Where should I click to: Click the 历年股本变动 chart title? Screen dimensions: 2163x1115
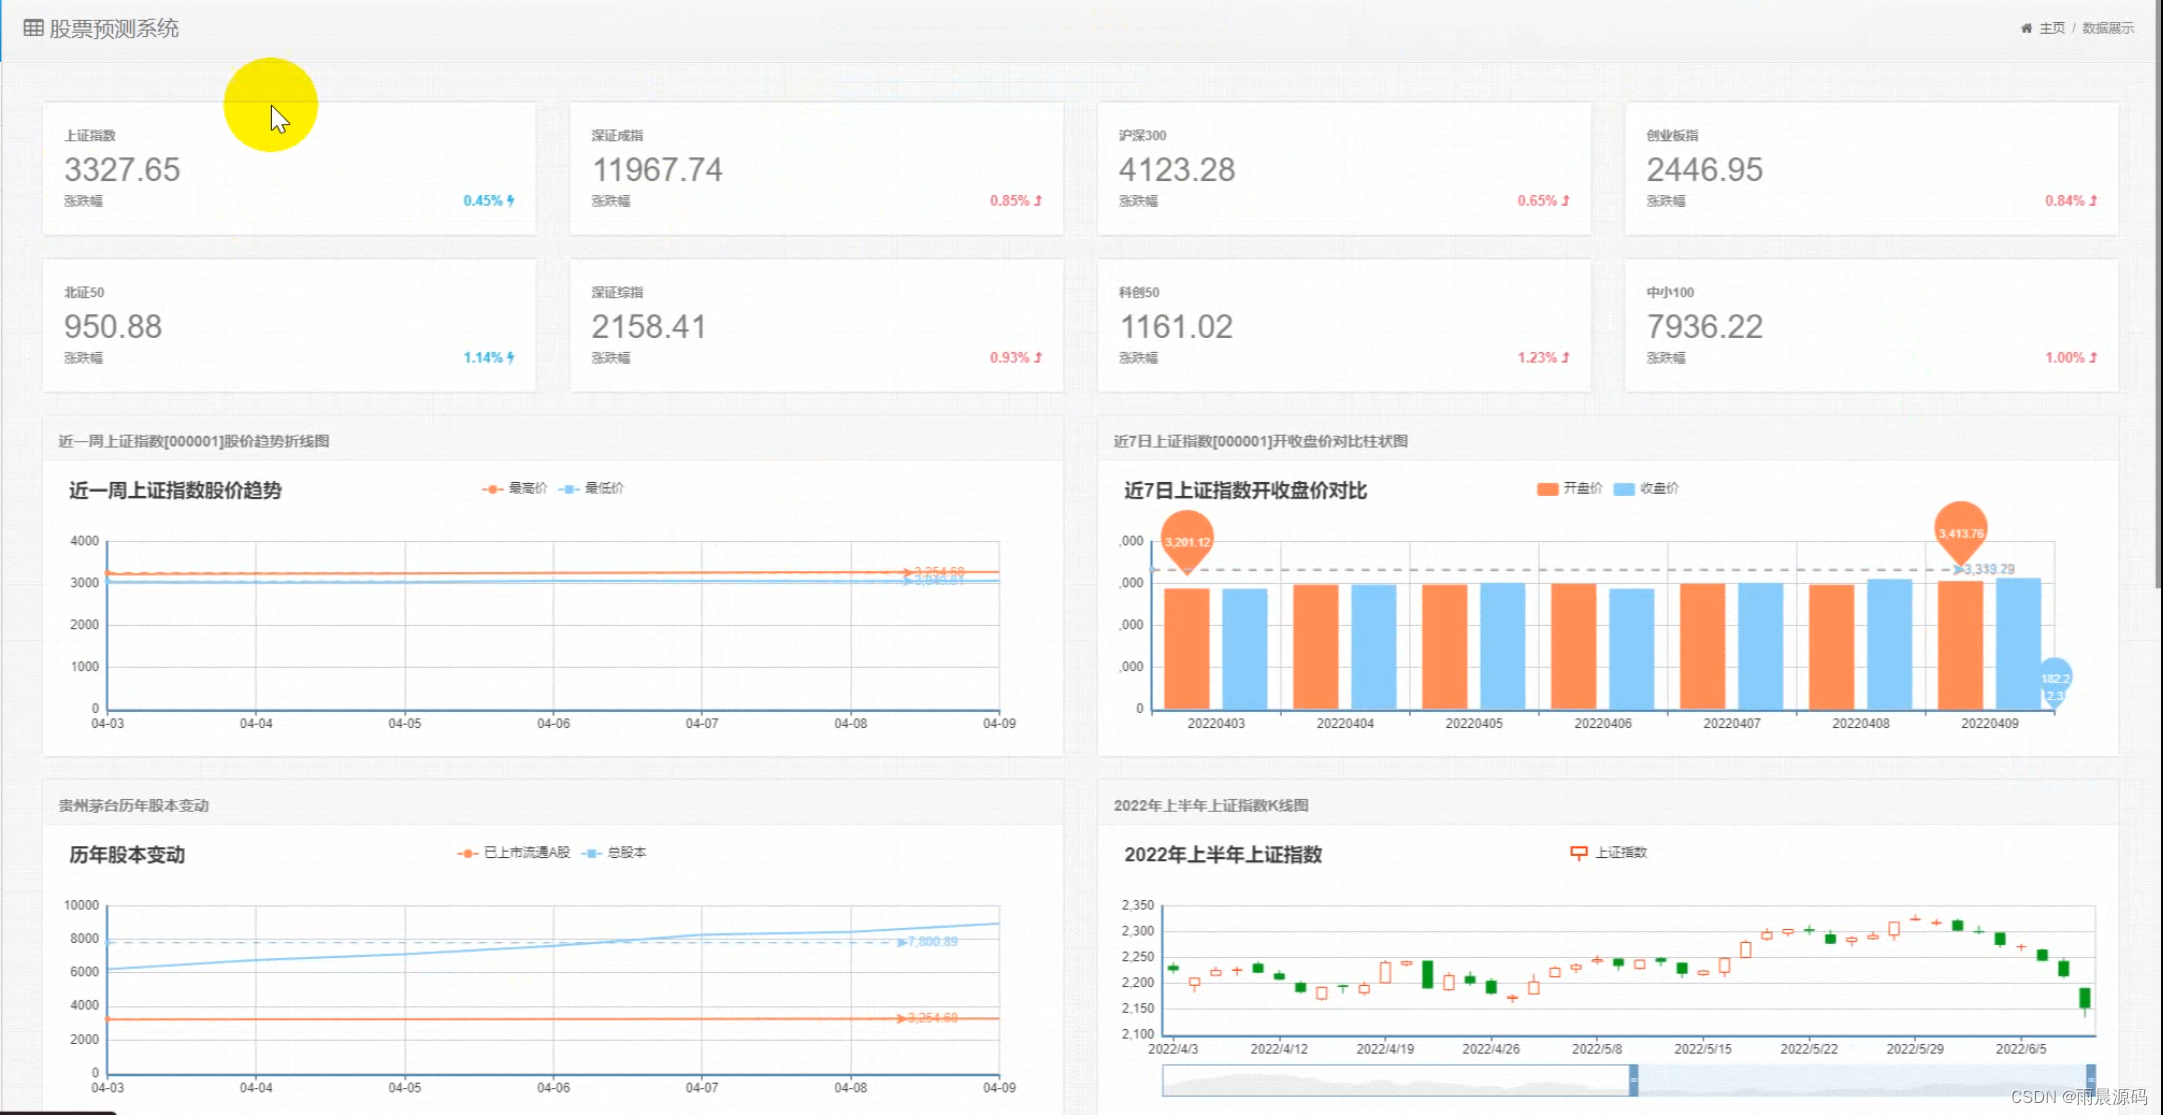[x=127, y=855]
